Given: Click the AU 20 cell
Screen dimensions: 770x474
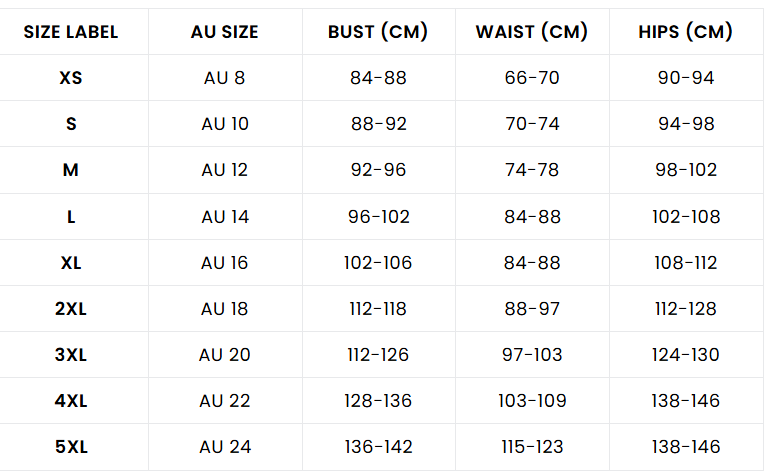Looking at the screenshot, I should click(x=224, y=355).
